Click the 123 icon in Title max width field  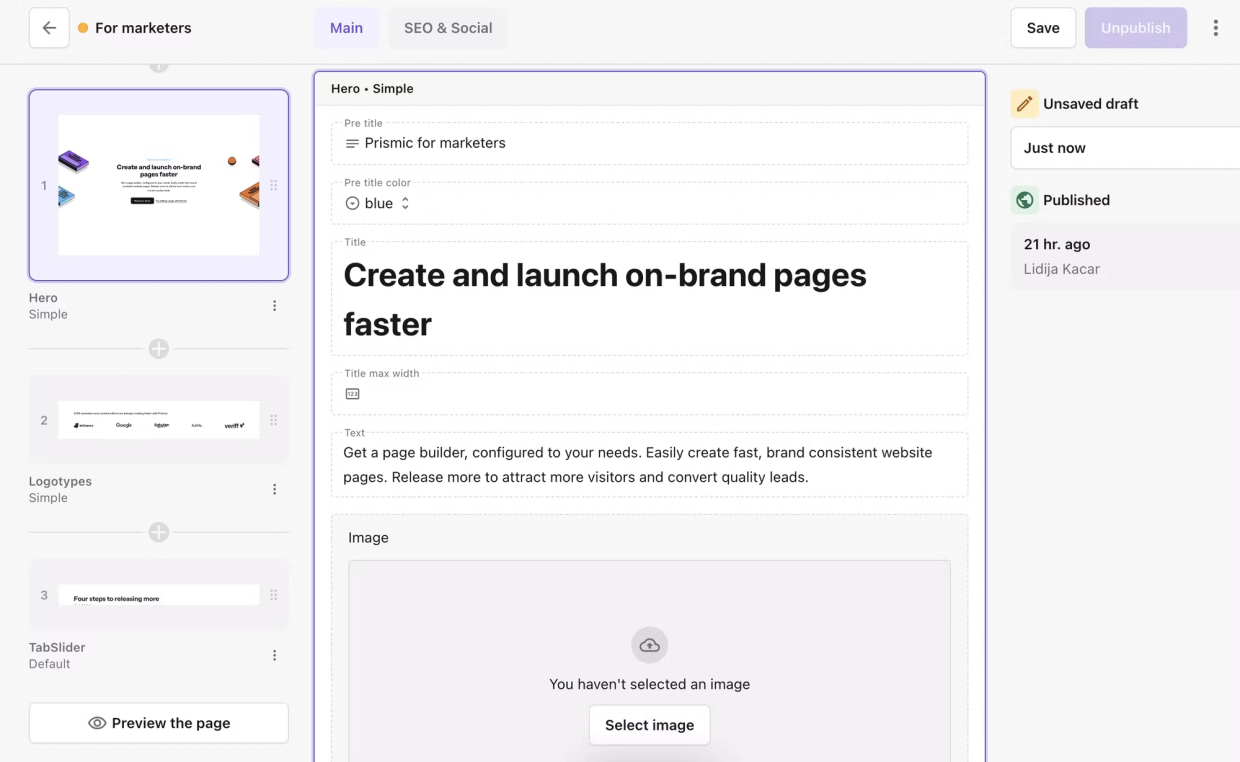point(352,393)
